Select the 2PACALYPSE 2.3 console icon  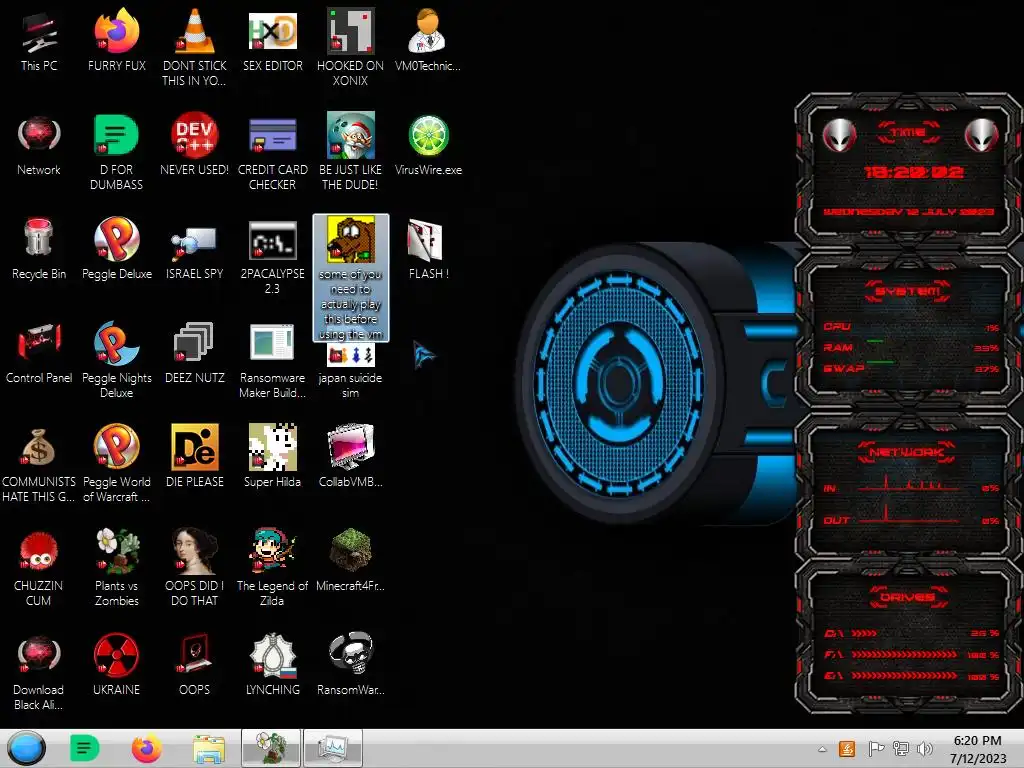click(x=273, y=240)
